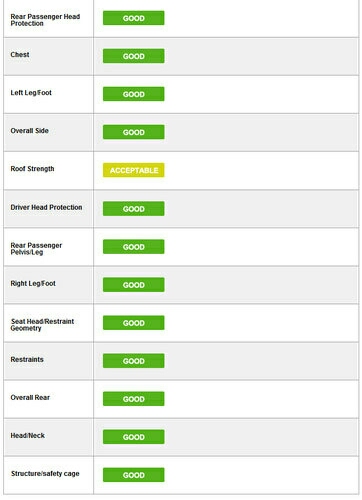Click GOOD badge for Rear Passenger Pelvis/Leg
The image size is (362, 500).
pos(133,247)
